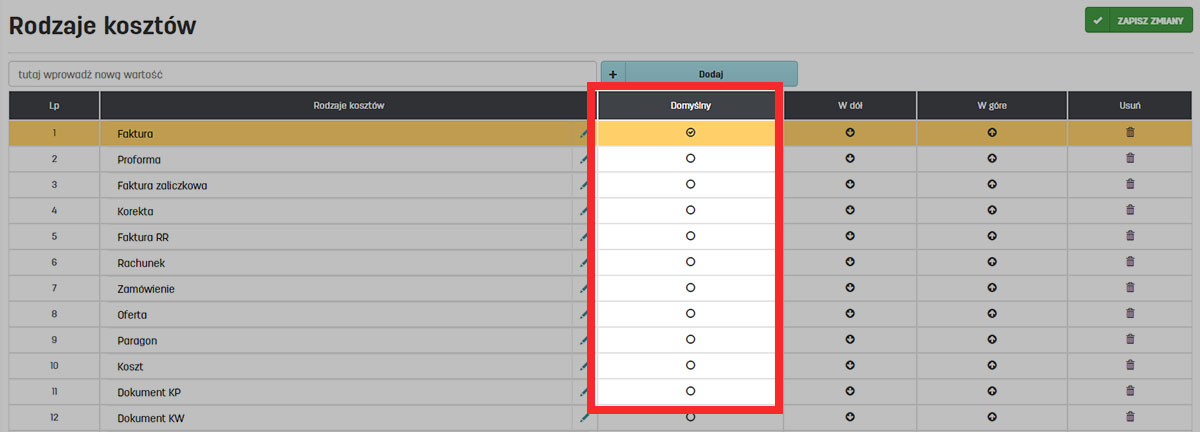Move Koszt up using the arrow icon
1200x432 pixels.
(x=991, y=366)
